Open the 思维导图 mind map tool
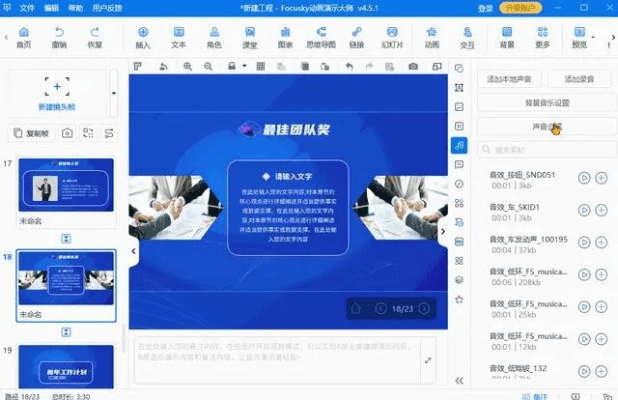618x400 pixels. pos(321,38)
